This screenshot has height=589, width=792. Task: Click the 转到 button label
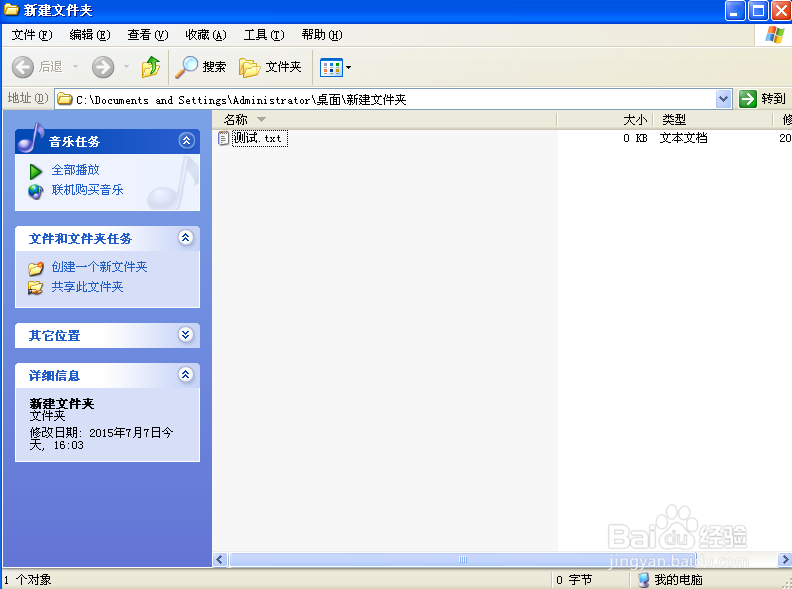773,99
